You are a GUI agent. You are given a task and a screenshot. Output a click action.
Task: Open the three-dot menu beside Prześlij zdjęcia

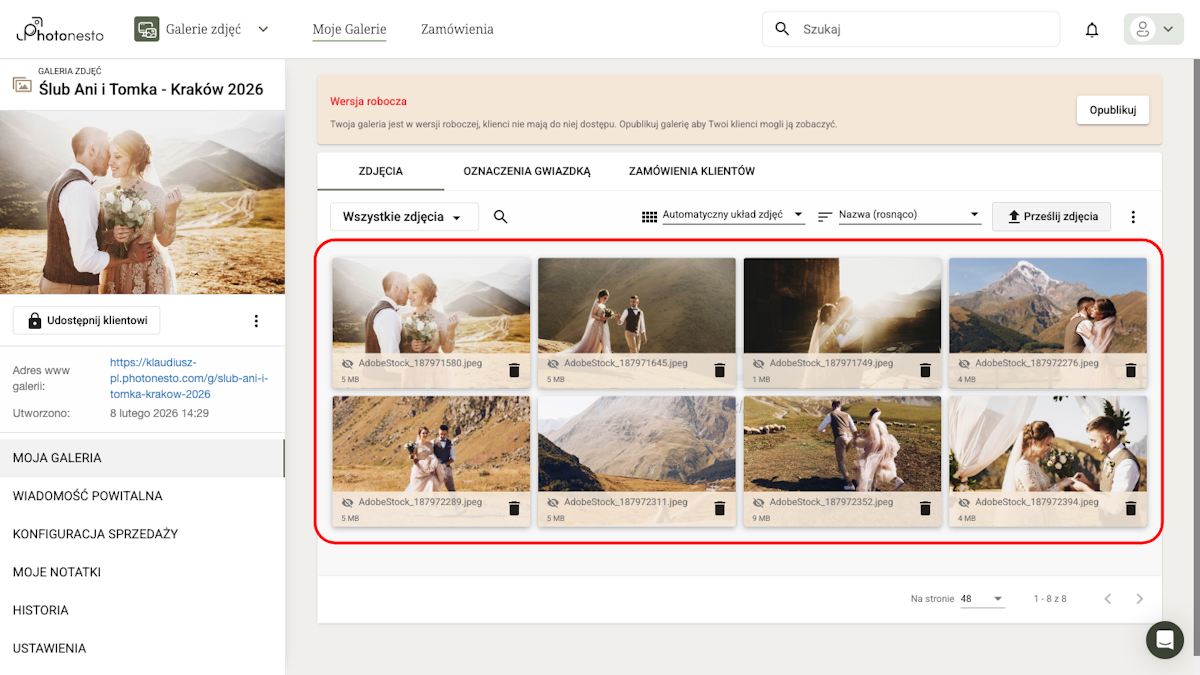pyautogui.click(x=1133, y=217)
